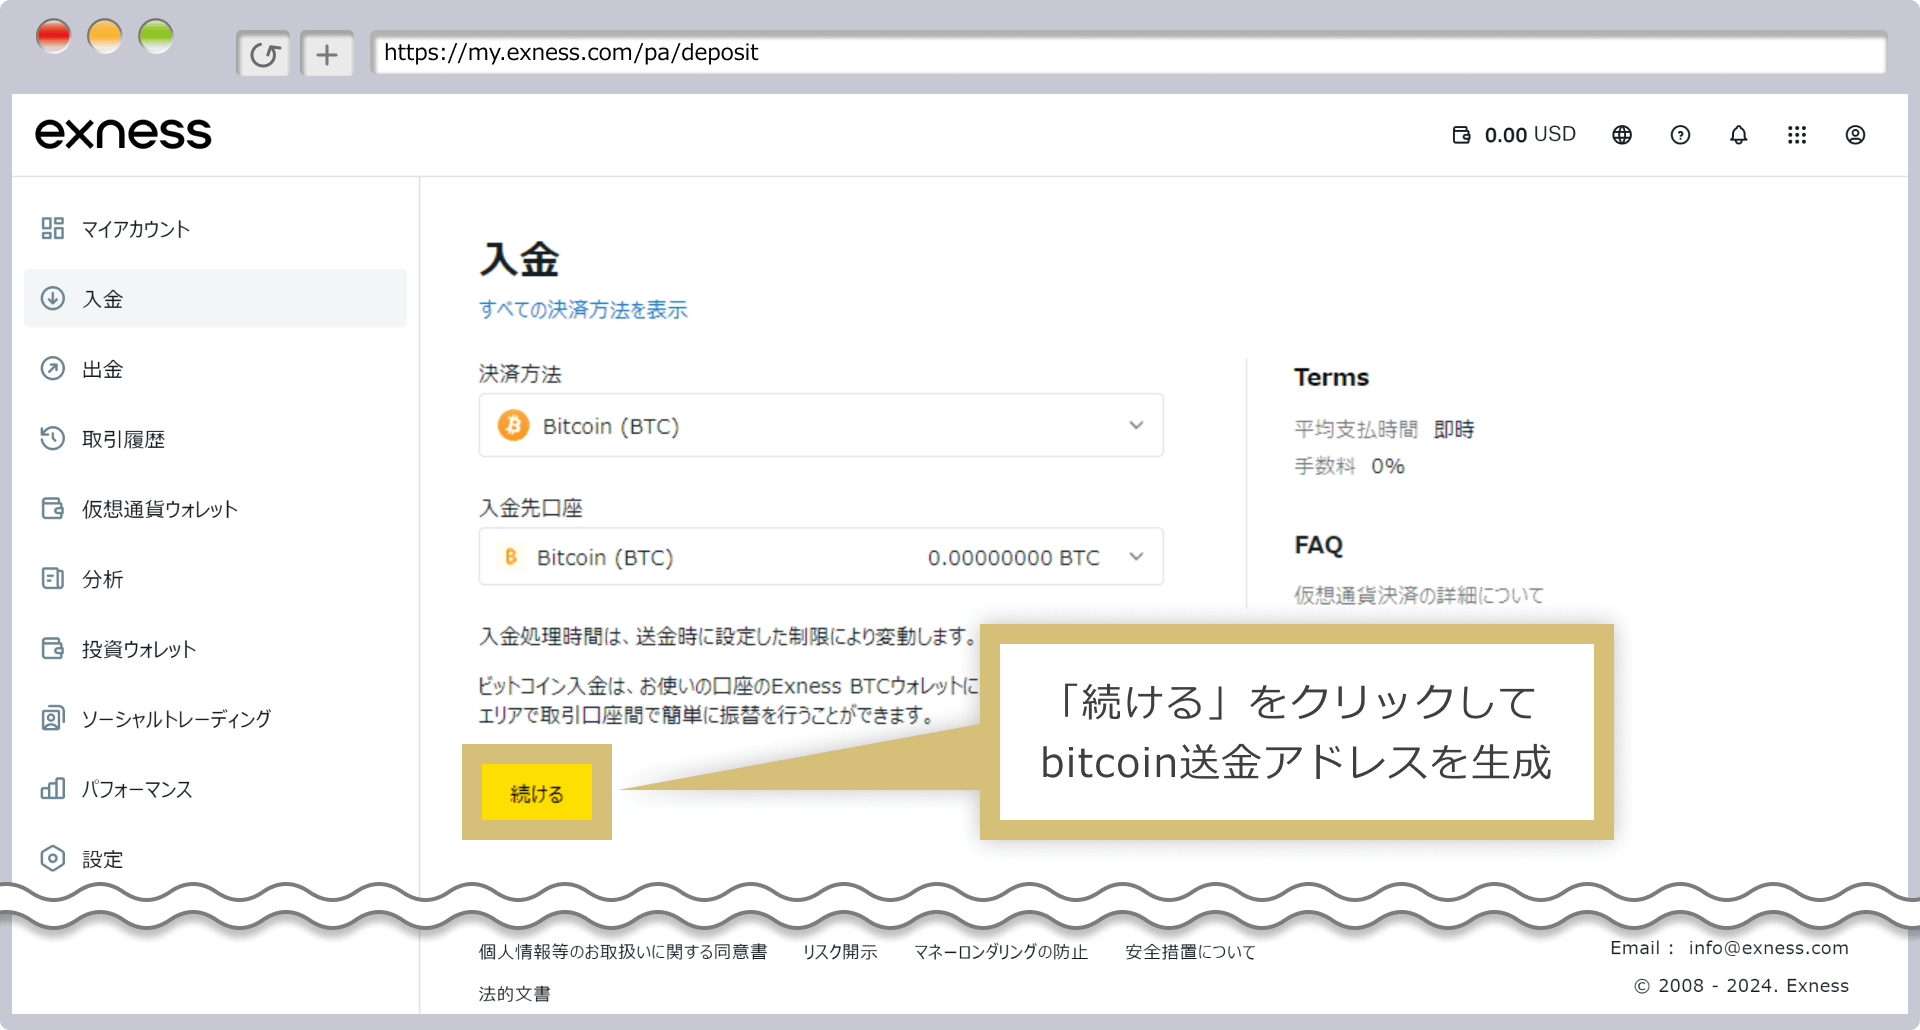Open 仮想通貨決済の詳細について FAQ link
The width and height of the screenshot is (1920, 1030).
point(1419,595)
